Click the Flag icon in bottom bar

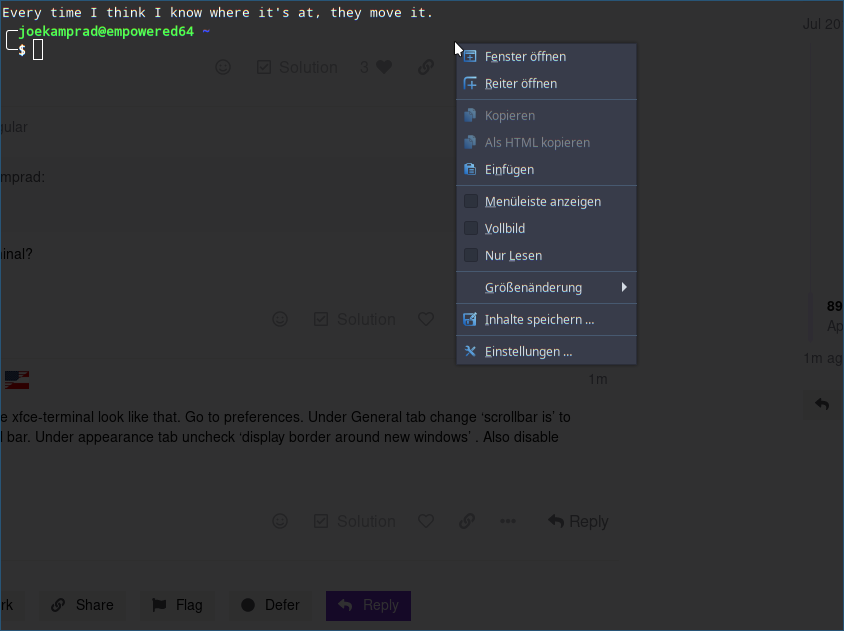(x=159, y=605)
